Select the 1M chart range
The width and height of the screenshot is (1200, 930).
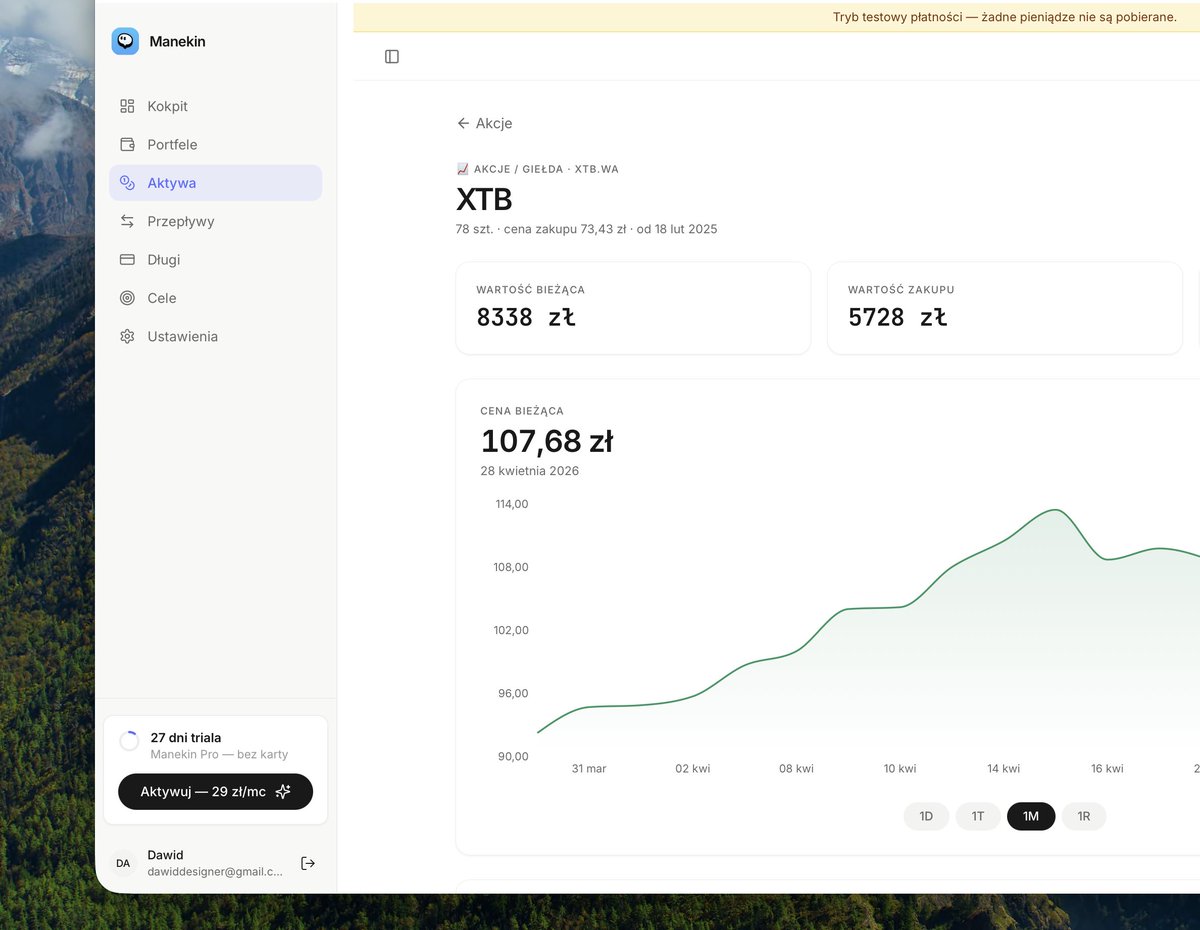(x=1031, y=816)
